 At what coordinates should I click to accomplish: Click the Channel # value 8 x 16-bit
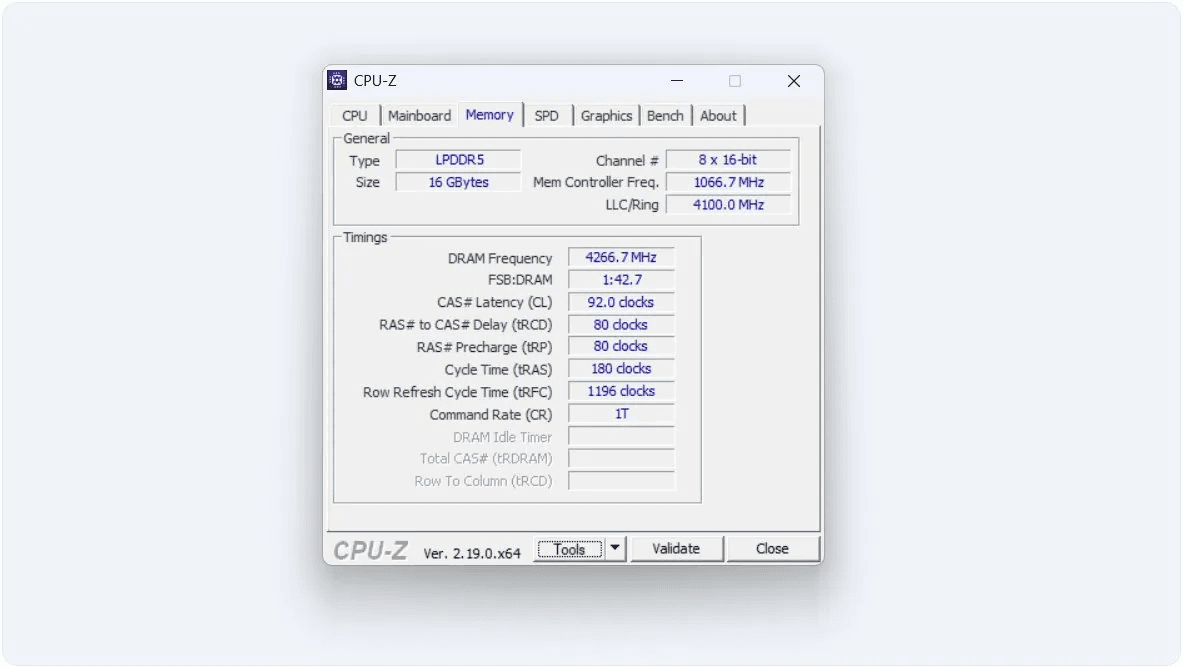[x=728, y=160]
